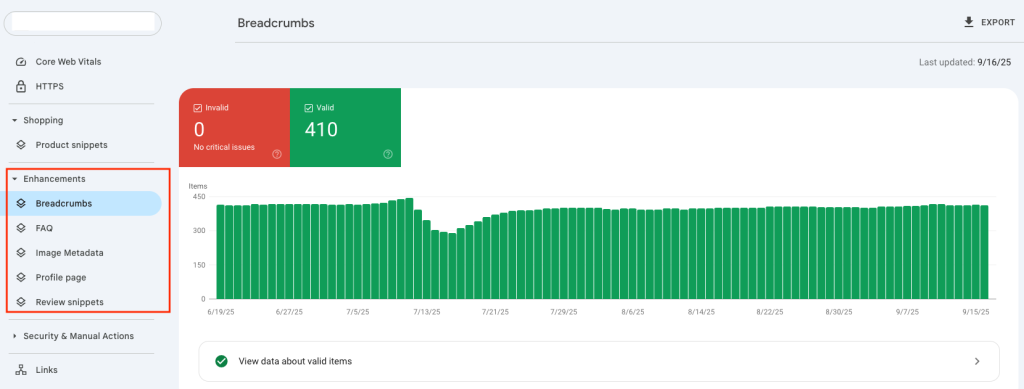Screen dimensions: 1024x389
Task: Click the Export download arrow icon
Action: (968, 22)
